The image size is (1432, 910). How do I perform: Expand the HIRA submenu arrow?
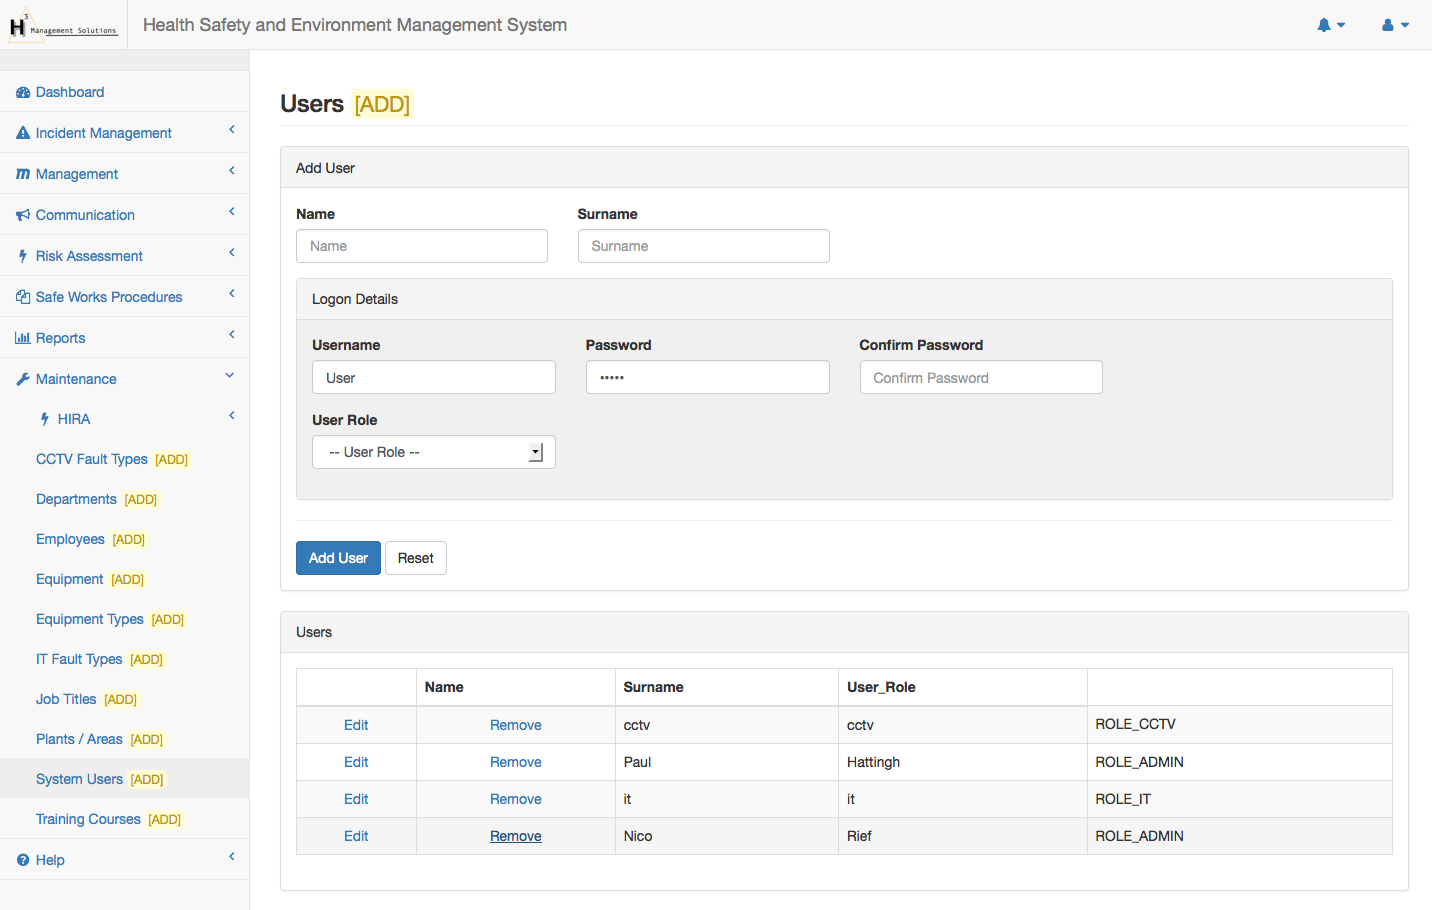click(x=231, y=416)
